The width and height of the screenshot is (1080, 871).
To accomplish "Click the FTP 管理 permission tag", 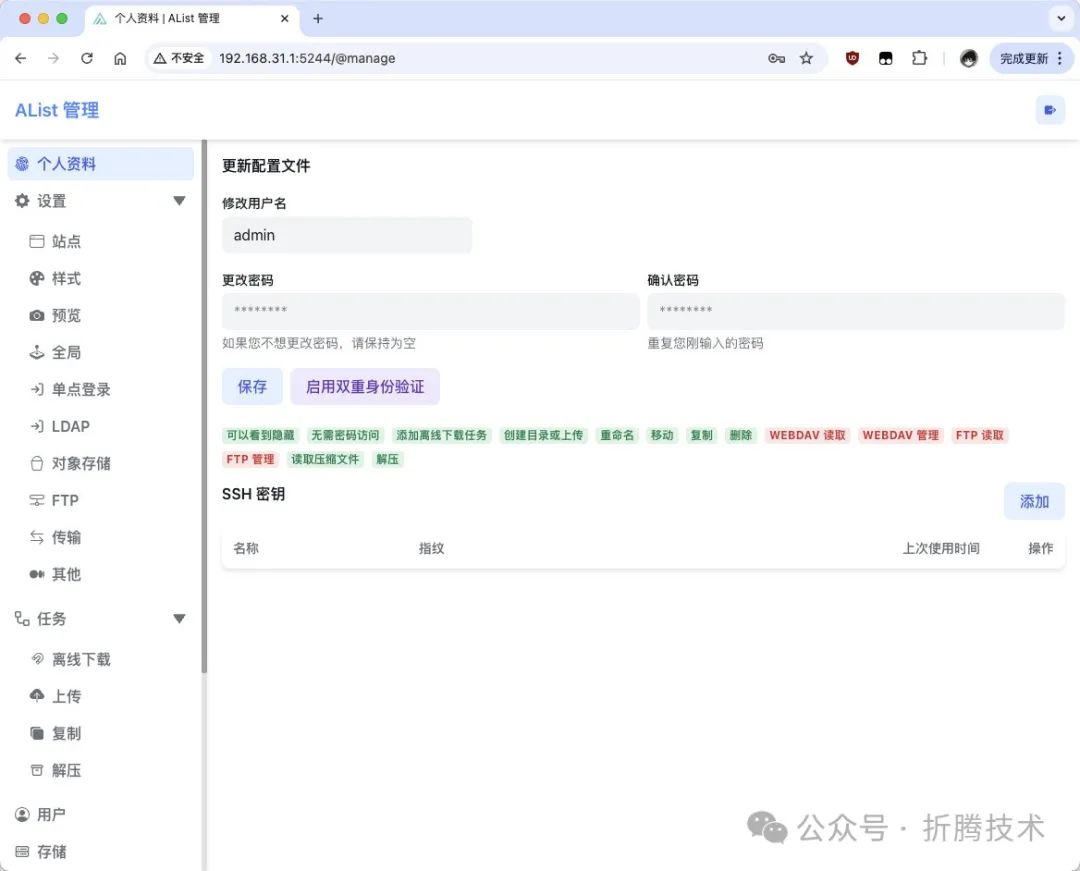I will [x=250, y=459].
